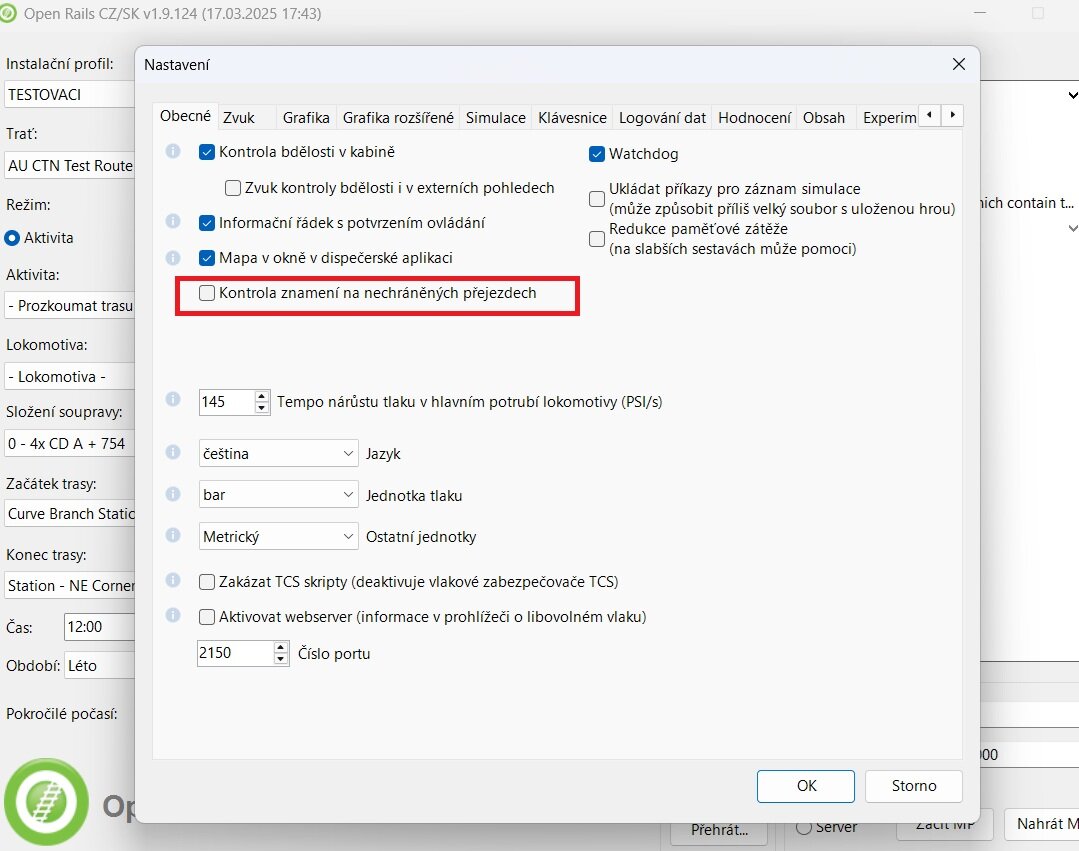Enable Kontrola znamení na nechráněných přejezdech checkbox
Viewport: 1079px width, 851px height.
(207, 293)
